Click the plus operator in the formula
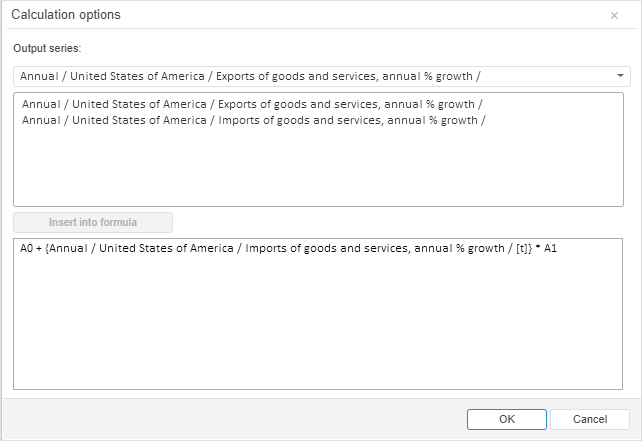The height and width of the screenshot is (441, 642). (x=38, y=248)
